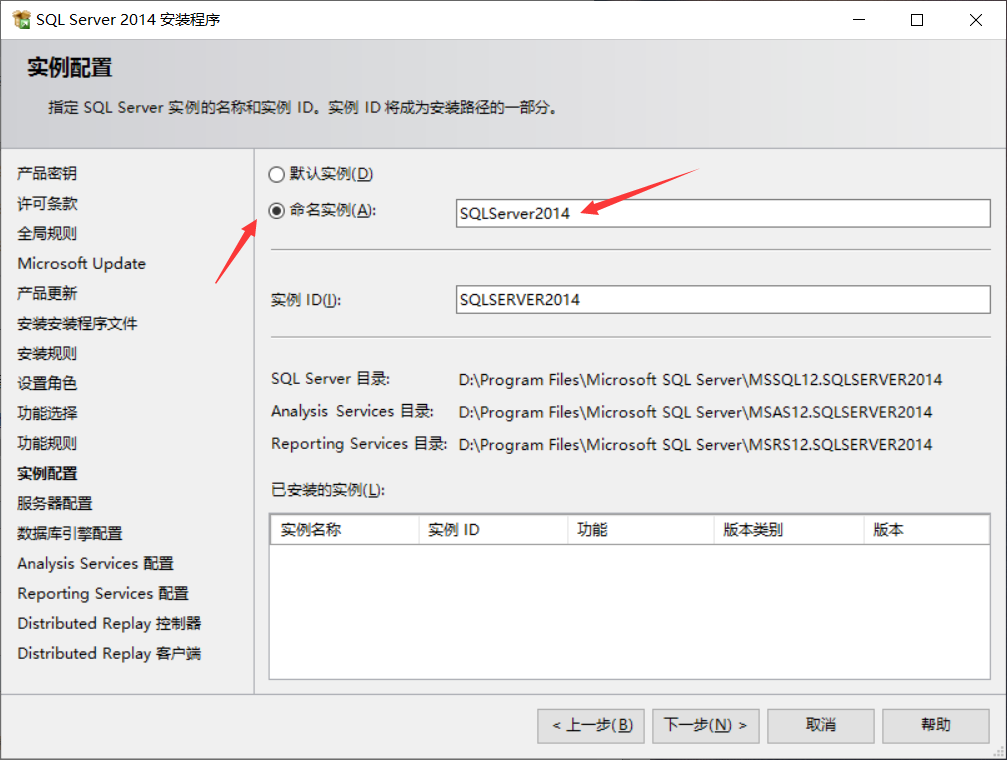Select the 默认实例 radio button

coord(276,174)
